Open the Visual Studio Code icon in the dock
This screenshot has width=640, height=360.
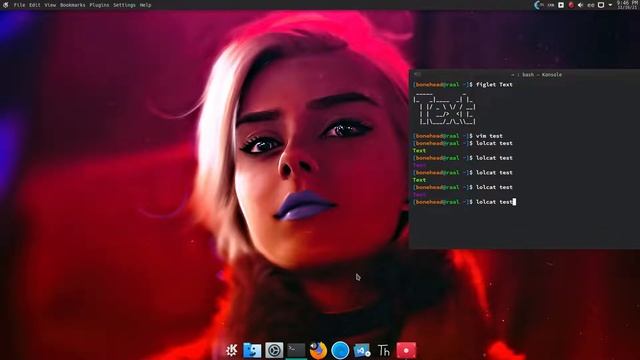pyautogui.click(x=362, y=350)
